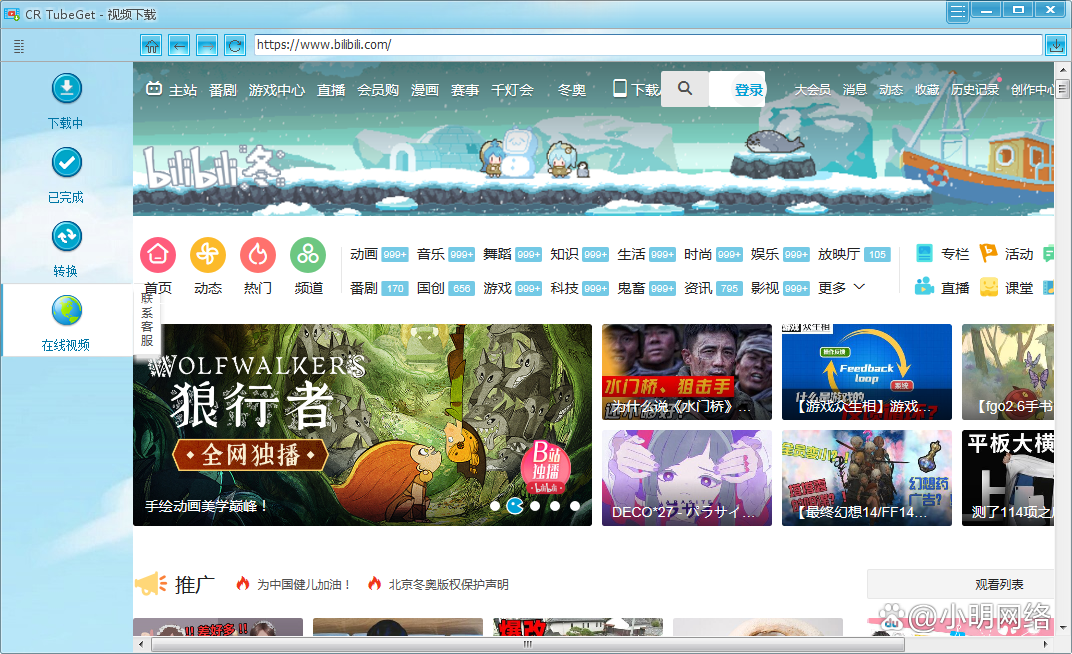
Task: Open 消息 messages link
Action: [x=855, y=90]
